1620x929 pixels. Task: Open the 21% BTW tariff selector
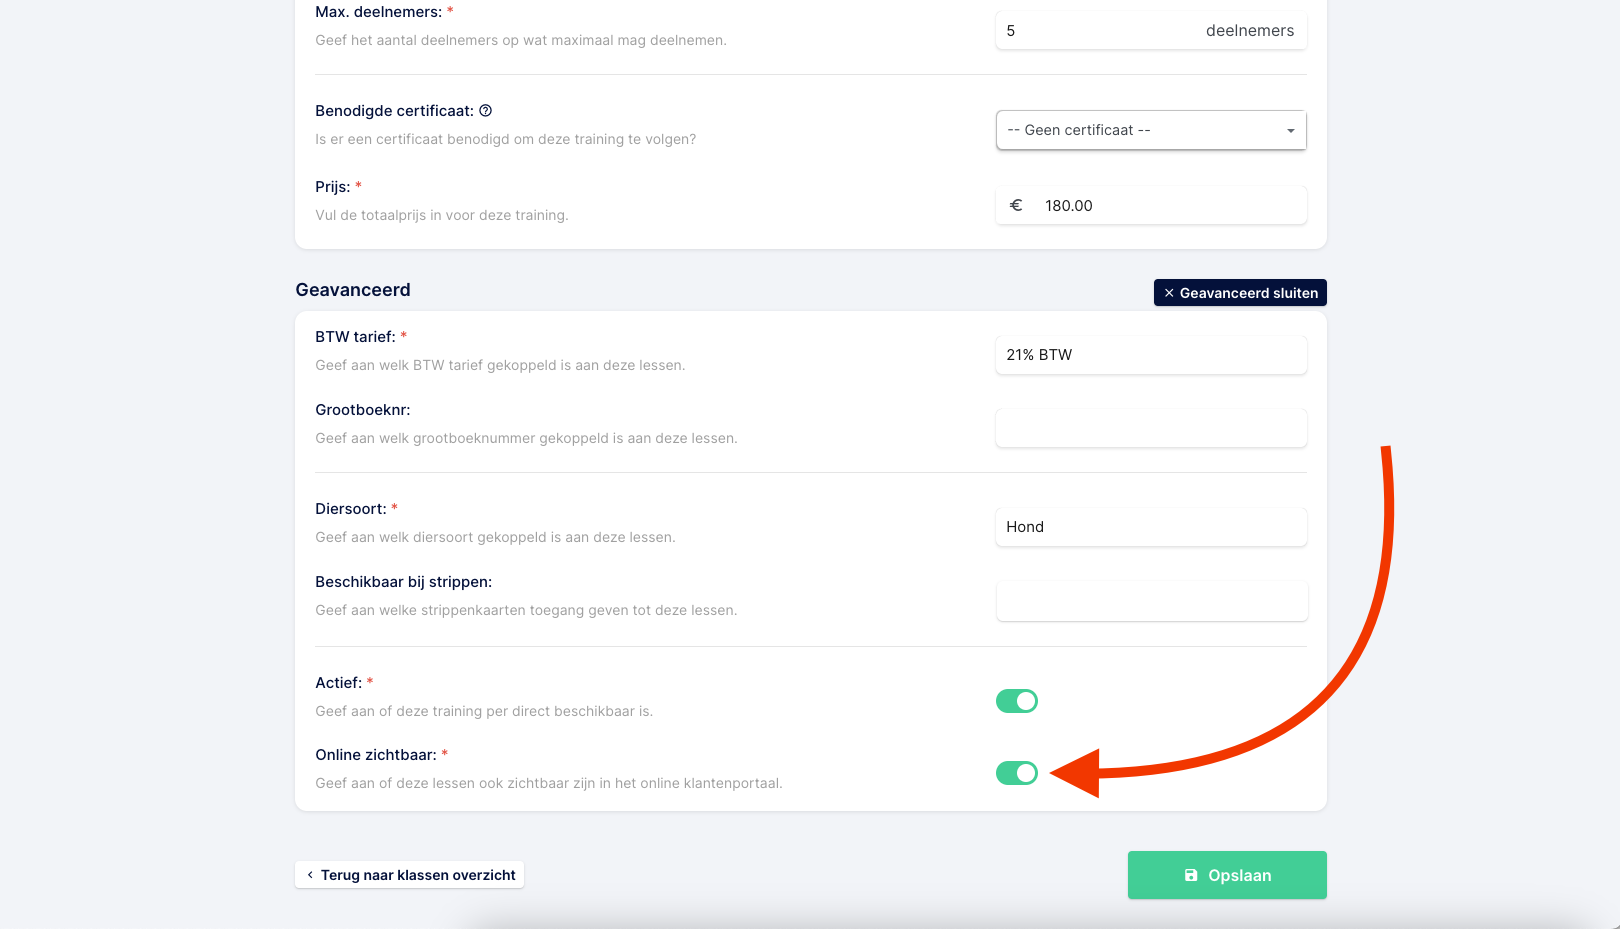coord(1151,355)
